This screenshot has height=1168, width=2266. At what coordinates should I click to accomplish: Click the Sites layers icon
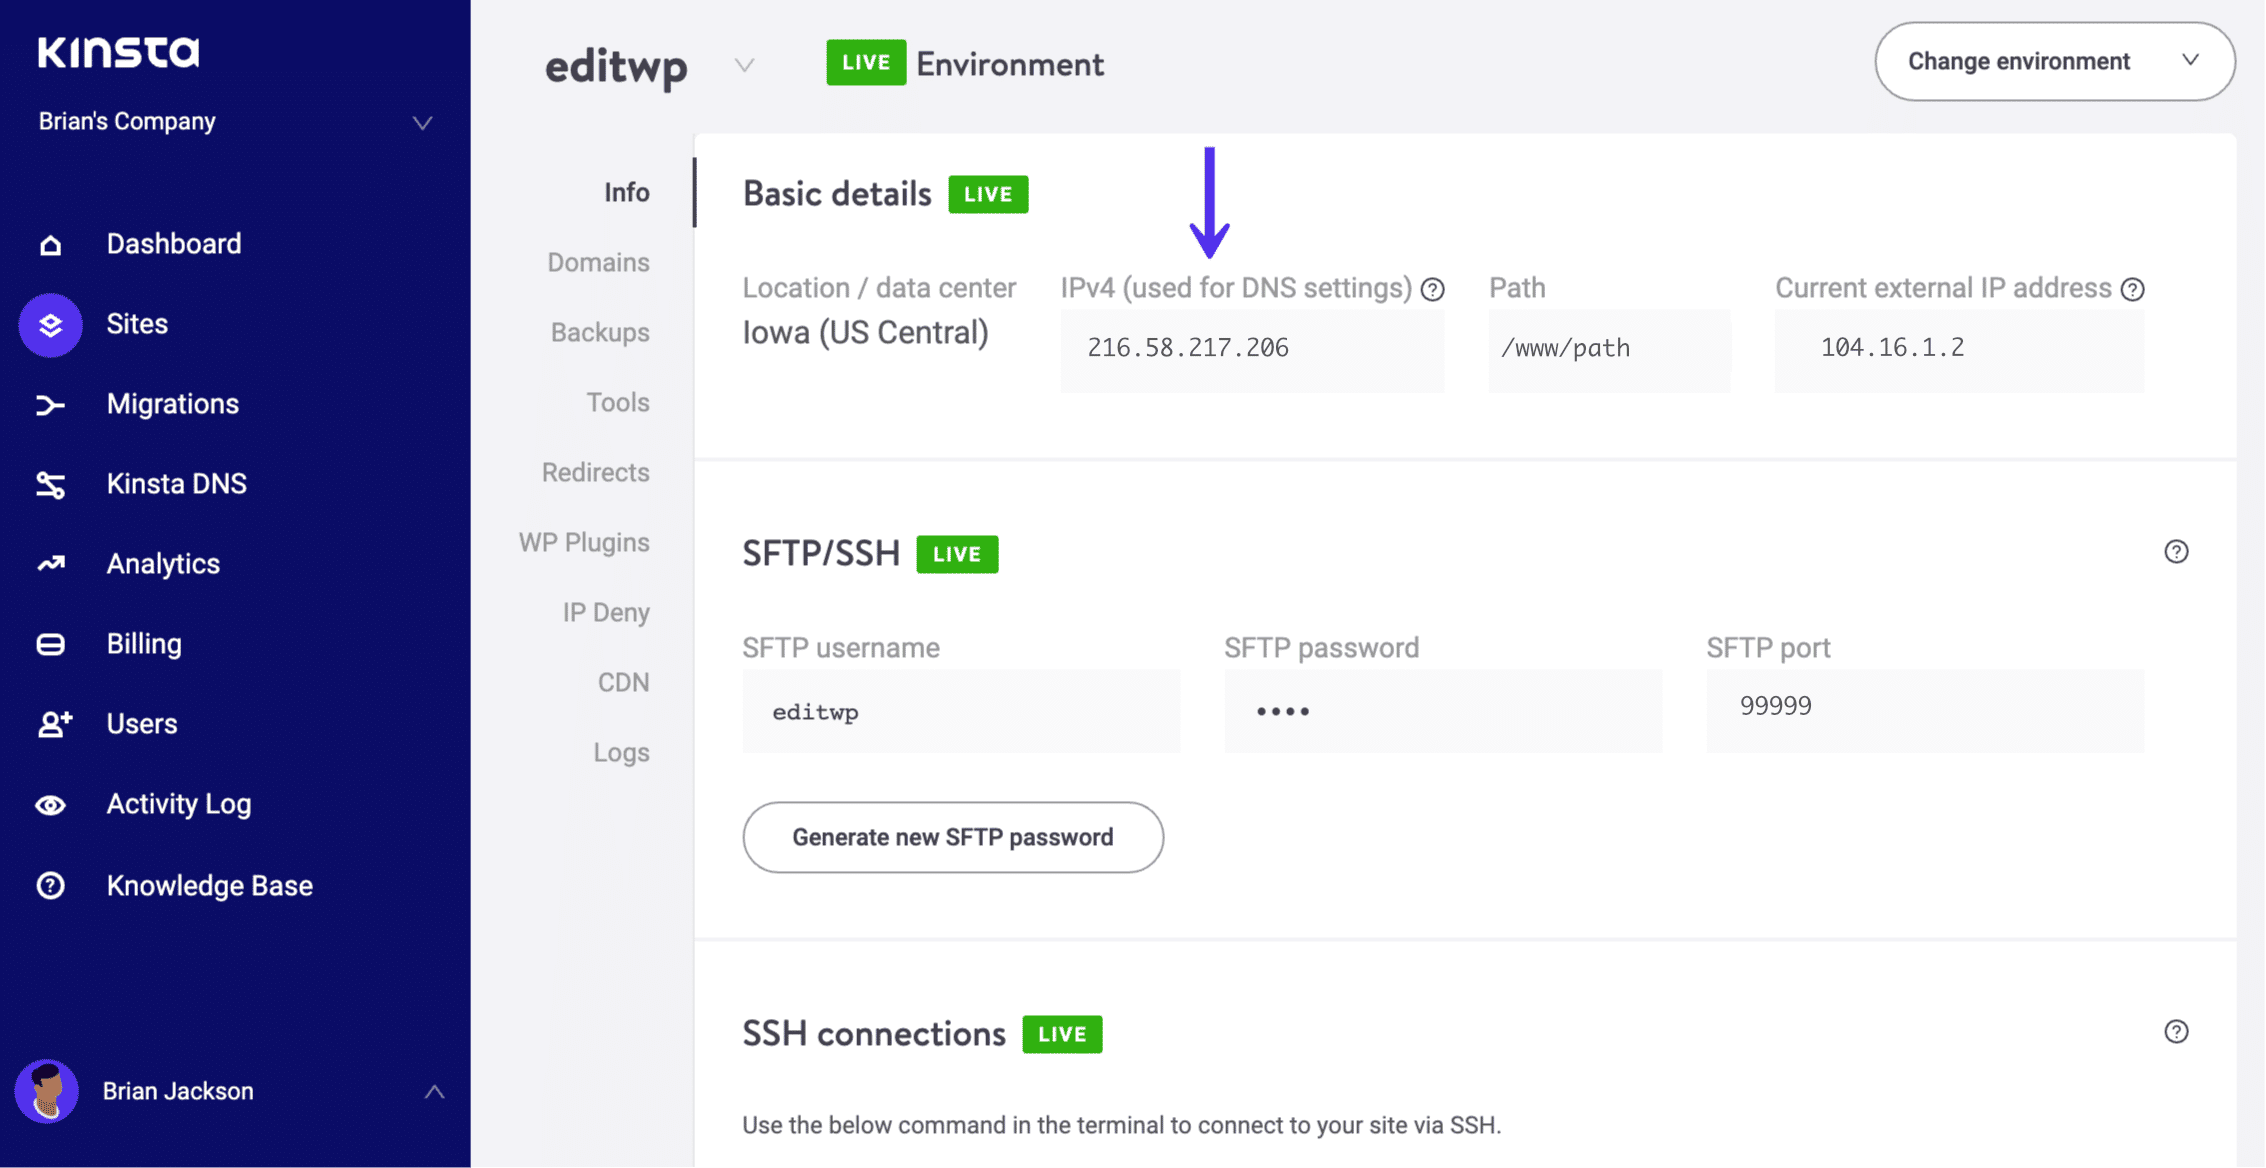tap(50, 325)
